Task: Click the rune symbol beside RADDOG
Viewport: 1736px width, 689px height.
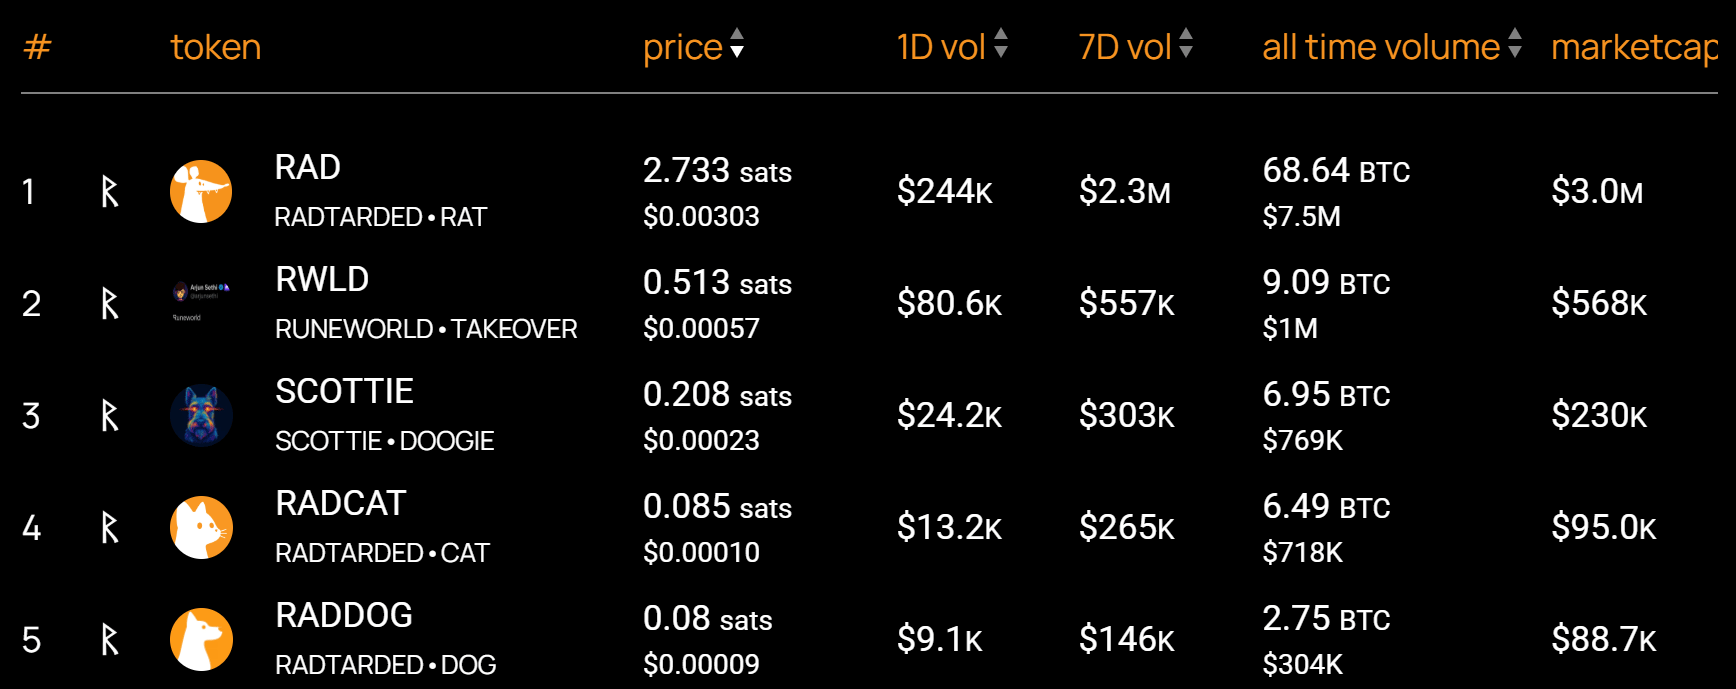Action: click(x=110, y=639)
